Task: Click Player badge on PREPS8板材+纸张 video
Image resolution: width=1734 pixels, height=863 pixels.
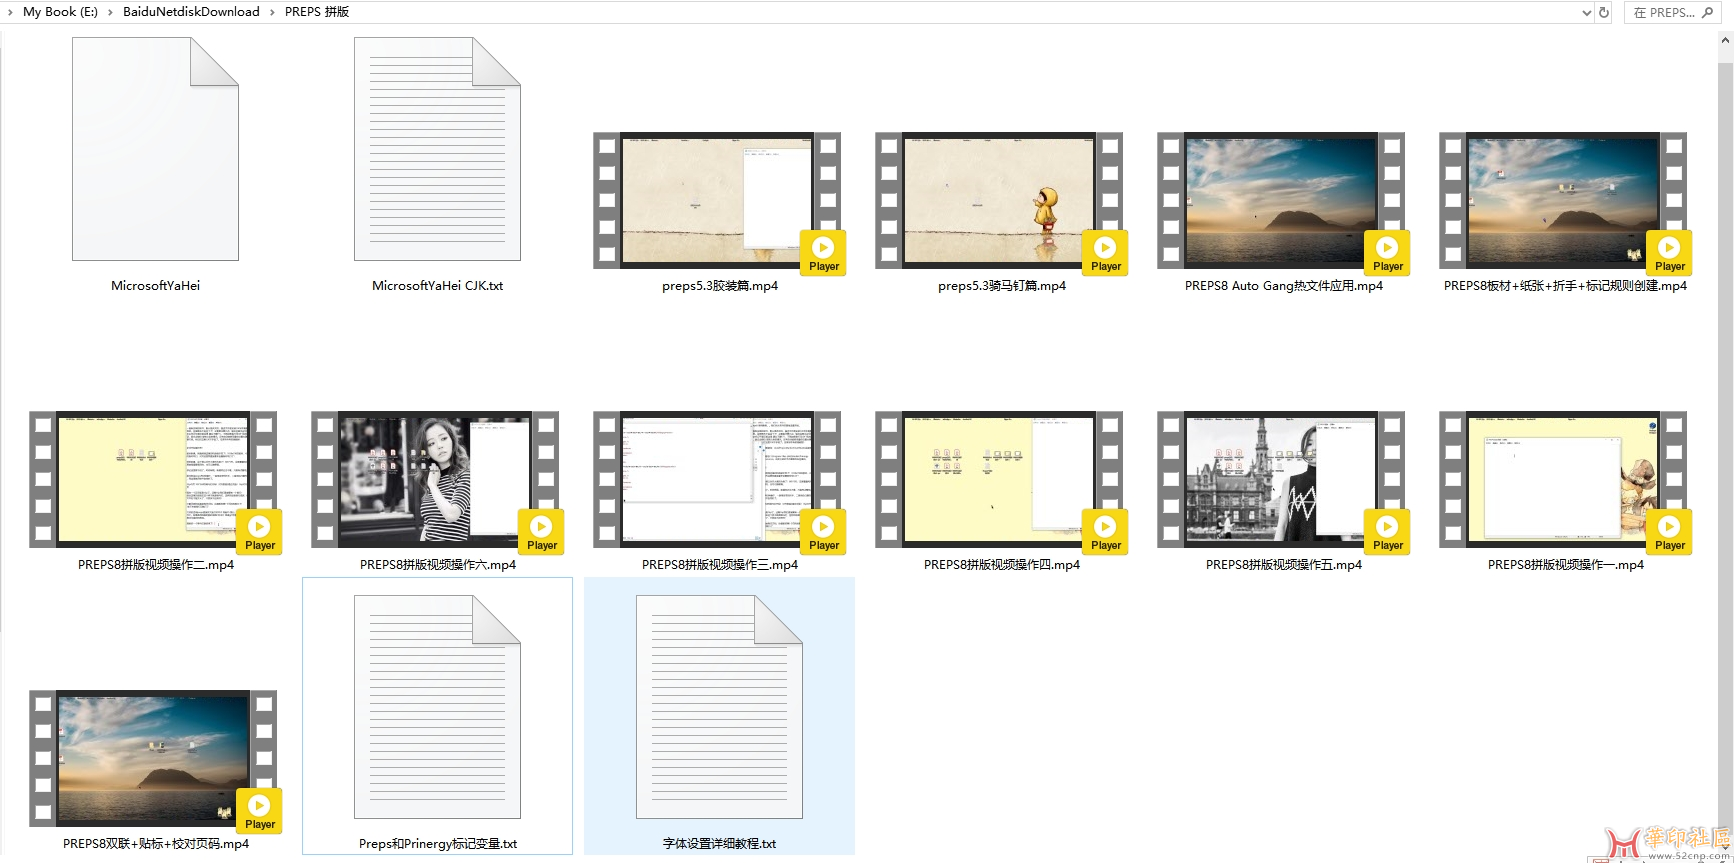Action: click(1669, 253)
